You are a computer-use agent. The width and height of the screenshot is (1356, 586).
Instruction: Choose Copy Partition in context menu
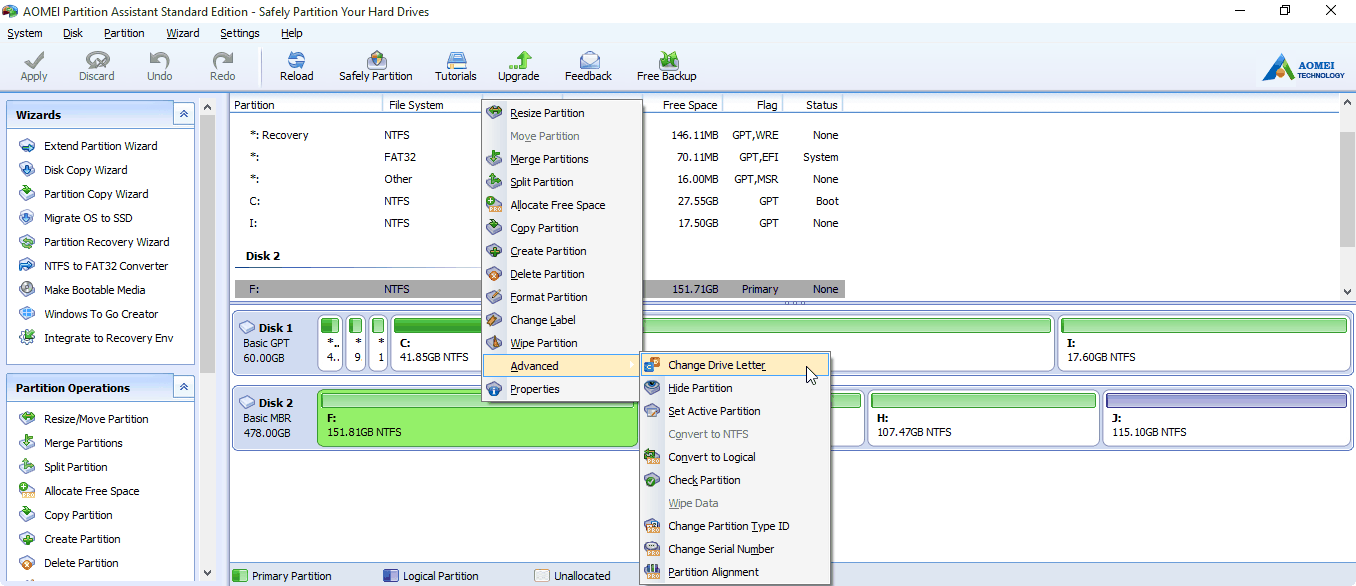coord(561,228)
